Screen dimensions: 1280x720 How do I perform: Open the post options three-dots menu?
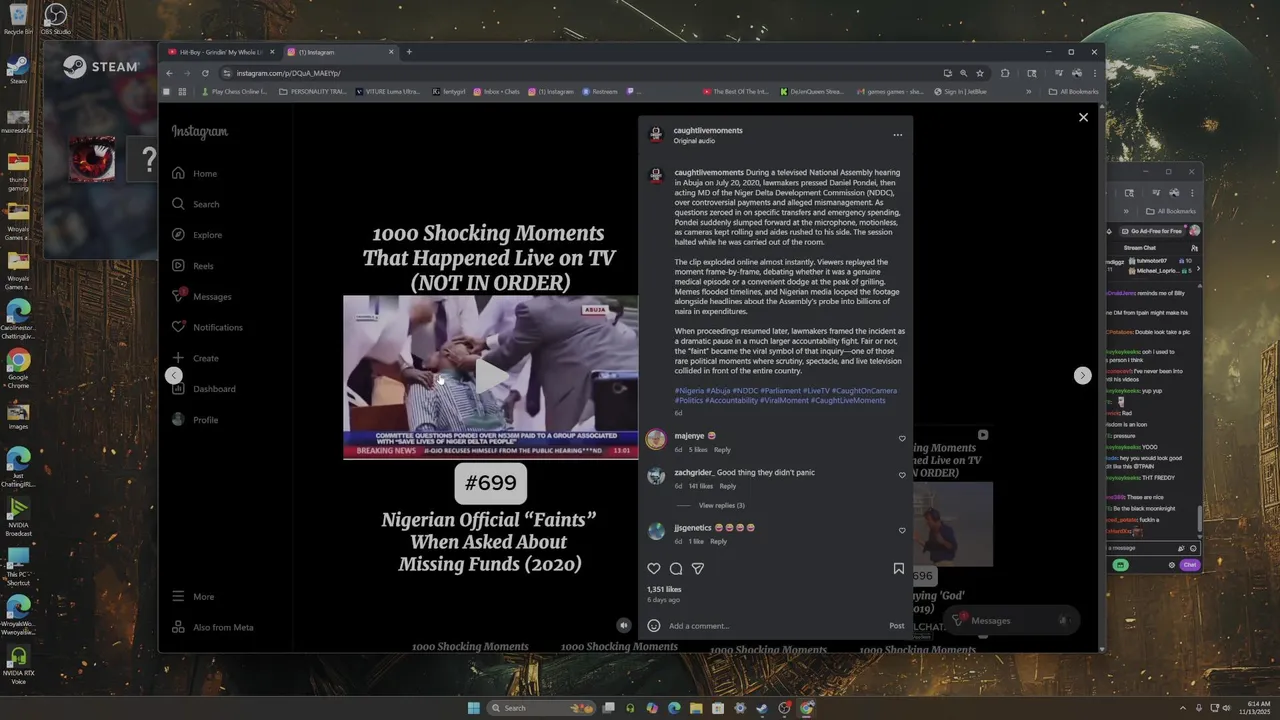(897, 135)
